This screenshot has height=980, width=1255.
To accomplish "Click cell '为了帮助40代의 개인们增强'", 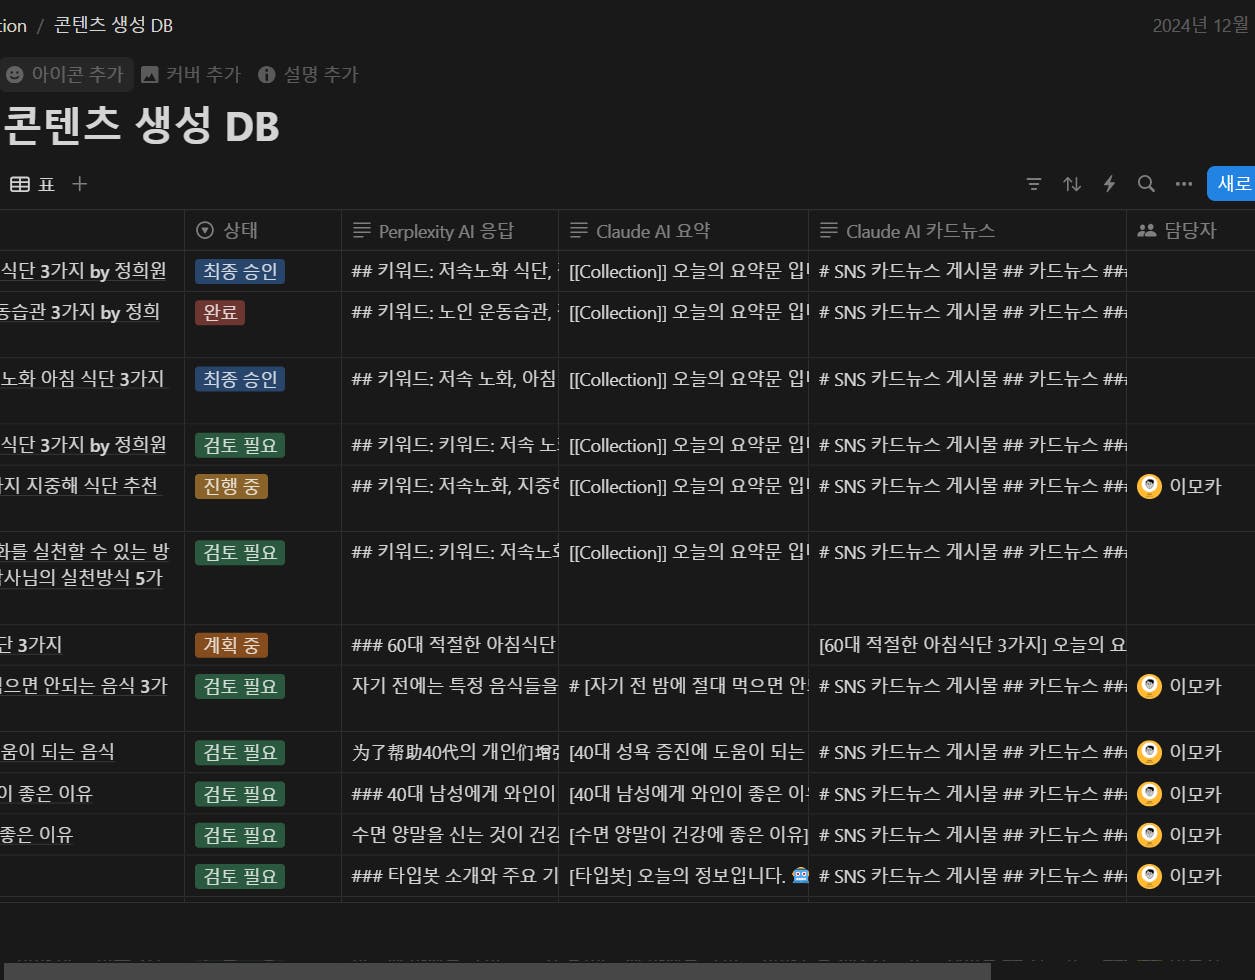I will [450, 752].
